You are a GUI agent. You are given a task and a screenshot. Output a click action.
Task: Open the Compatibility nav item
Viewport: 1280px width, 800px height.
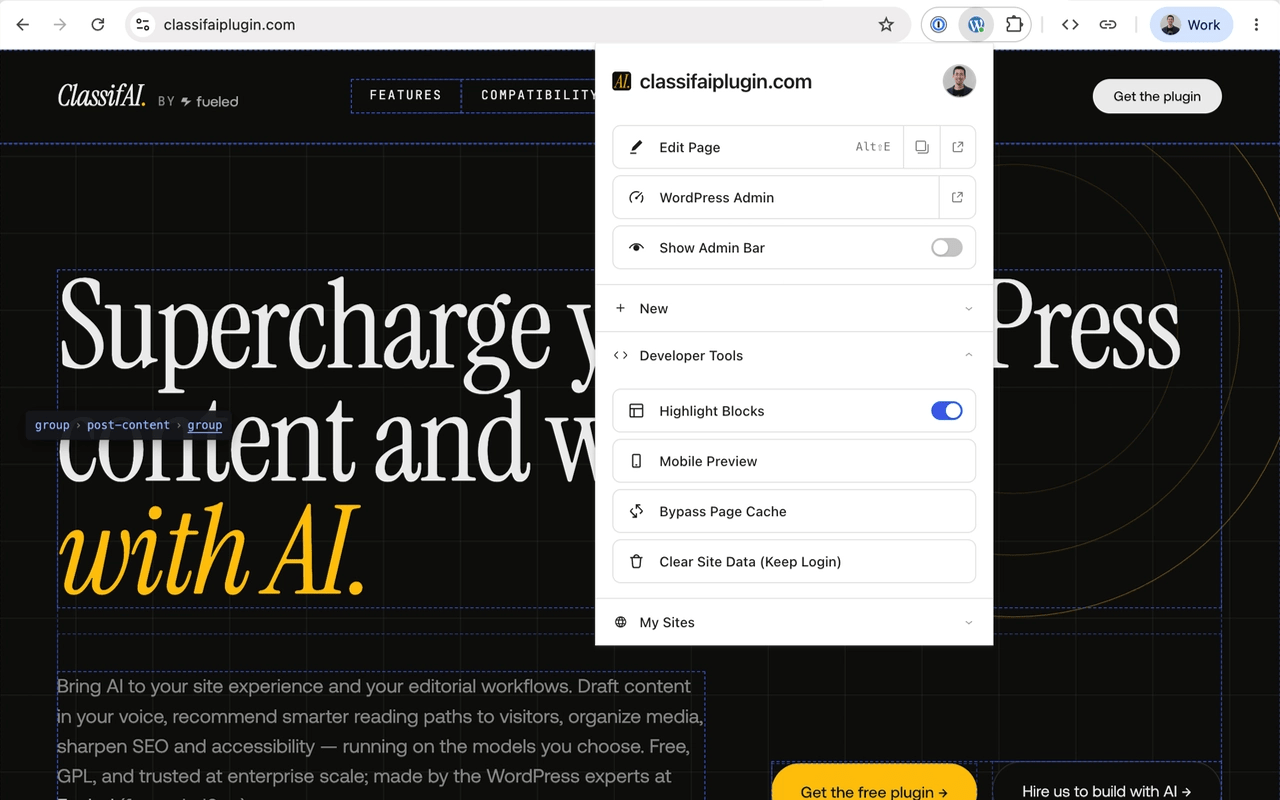tap(538, 95)
